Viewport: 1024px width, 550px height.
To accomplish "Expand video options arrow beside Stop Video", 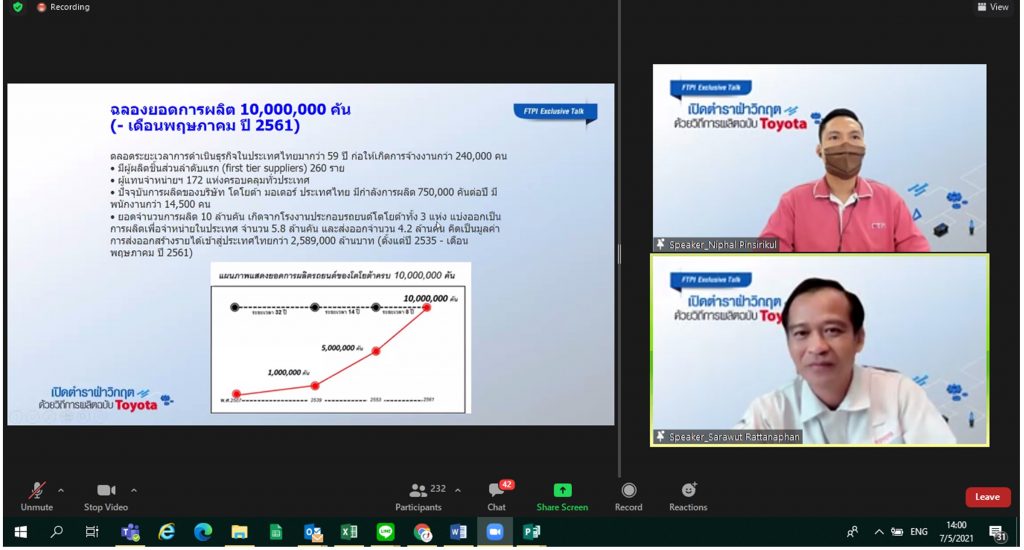I will coord(134,490).
